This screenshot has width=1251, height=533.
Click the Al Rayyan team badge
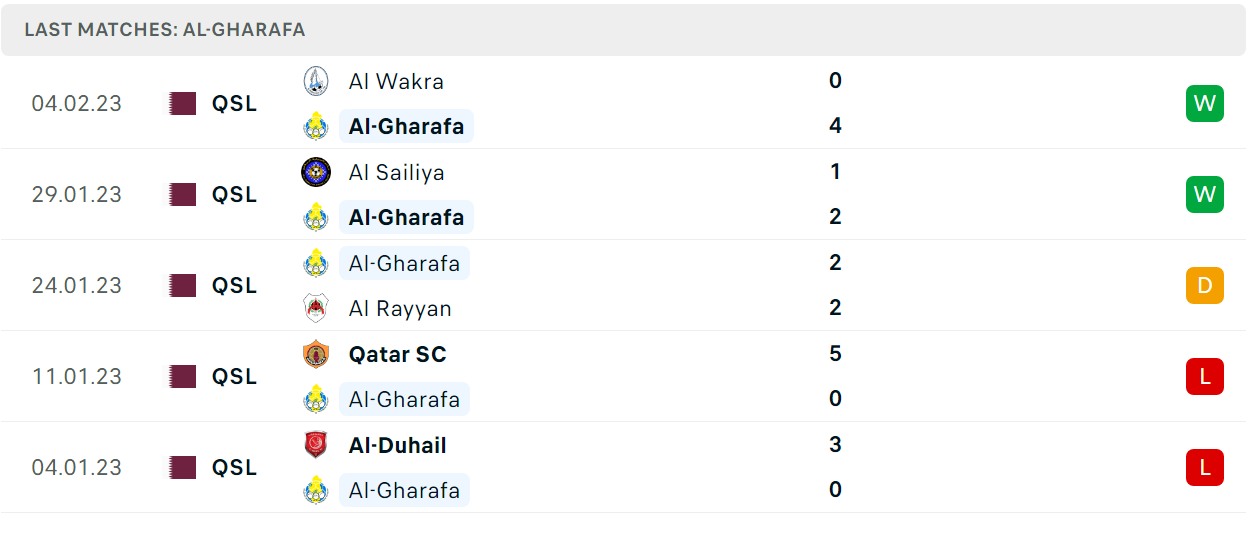(316, 308)
